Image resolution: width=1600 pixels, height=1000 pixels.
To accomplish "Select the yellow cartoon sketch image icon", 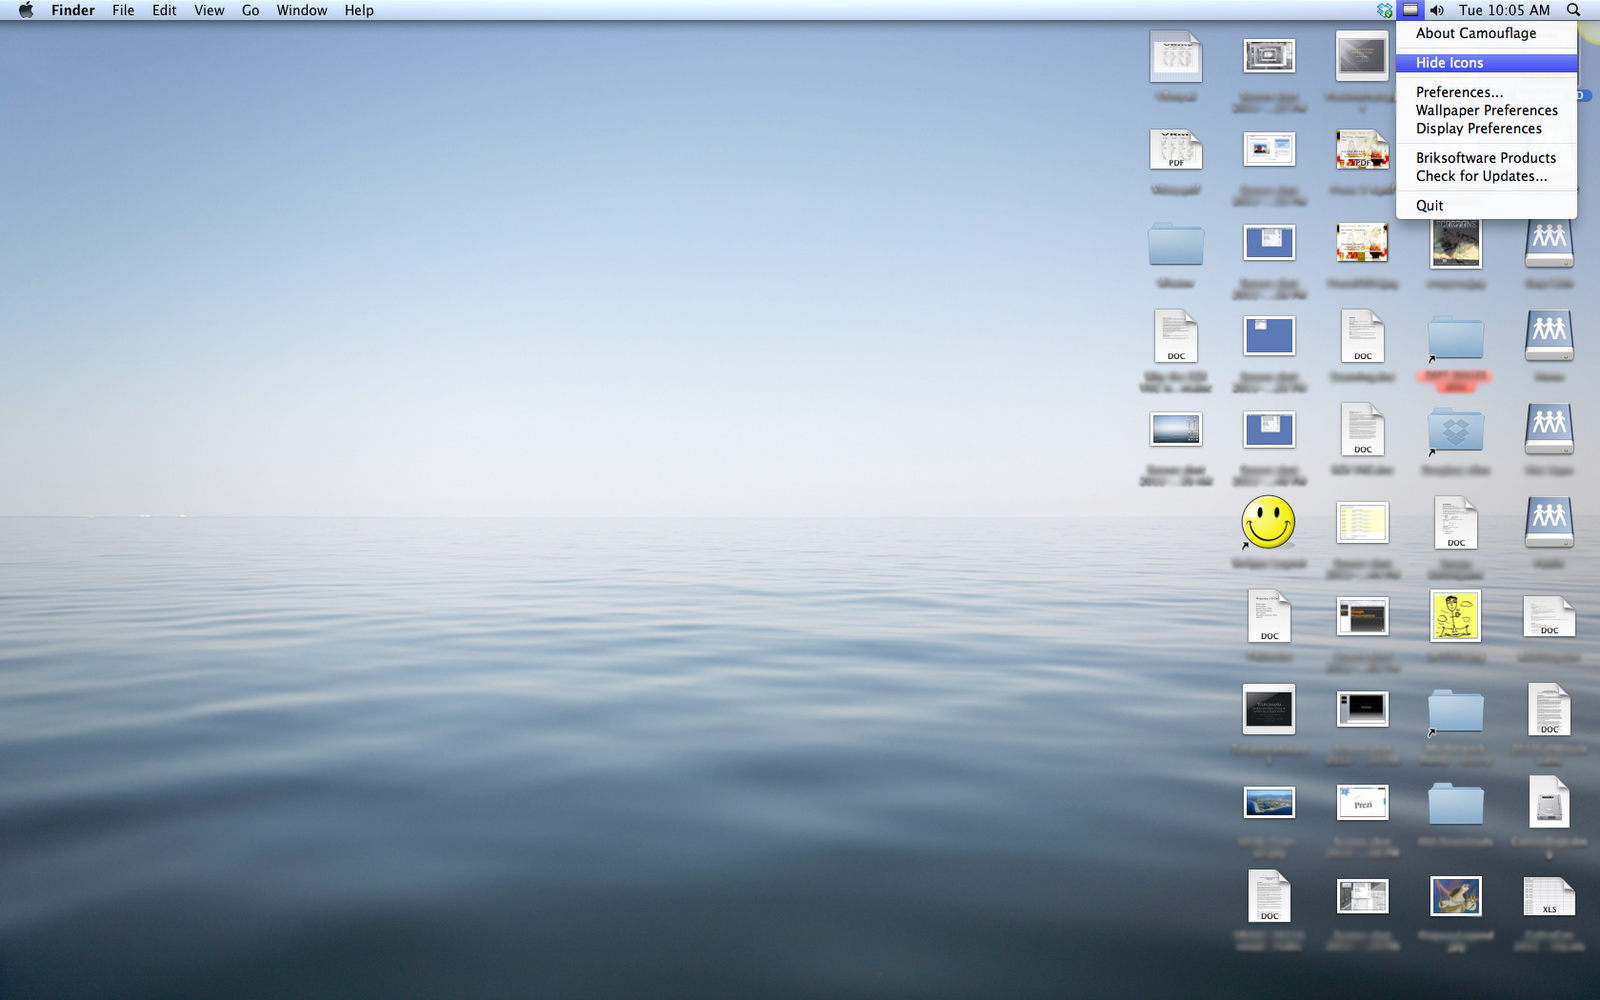I will 1455,616.
